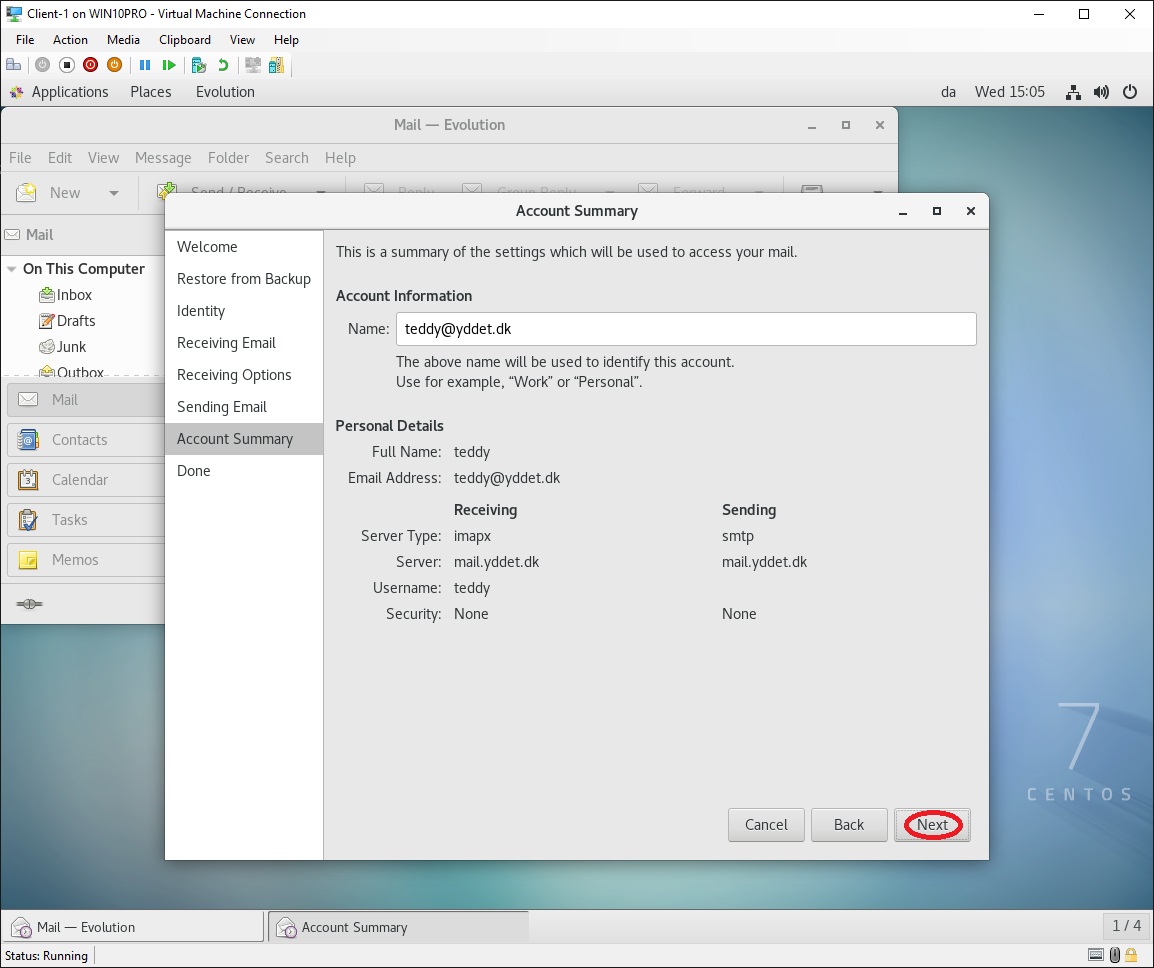Click Next in the Account Summary dialog

(932, 824)
